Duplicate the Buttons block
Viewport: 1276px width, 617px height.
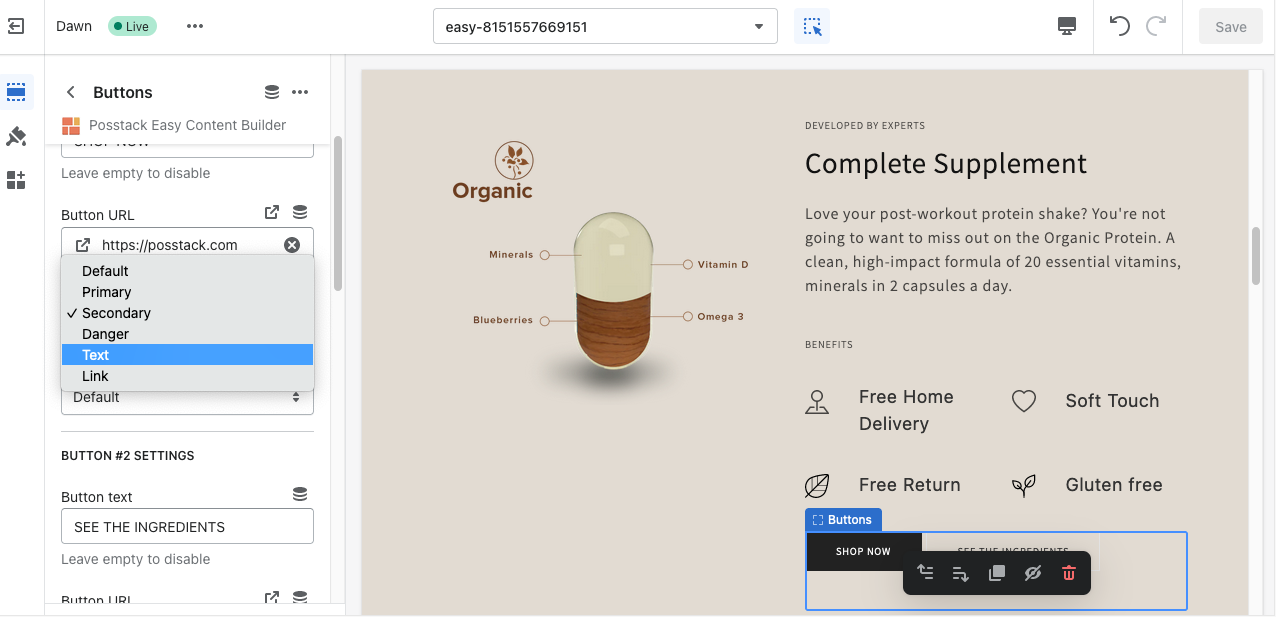(997, 573)
